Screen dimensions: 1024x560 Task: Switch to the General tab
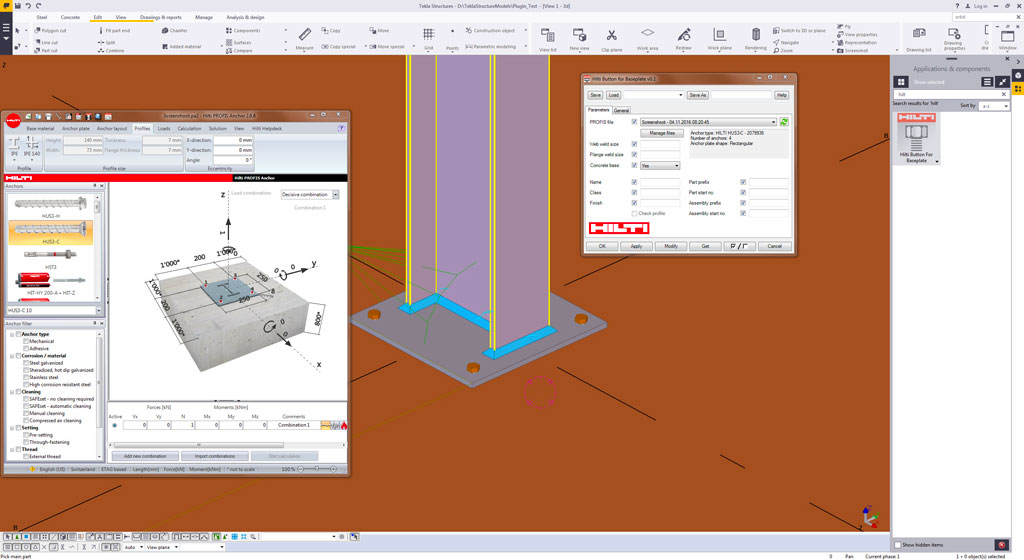click(621, 110)
